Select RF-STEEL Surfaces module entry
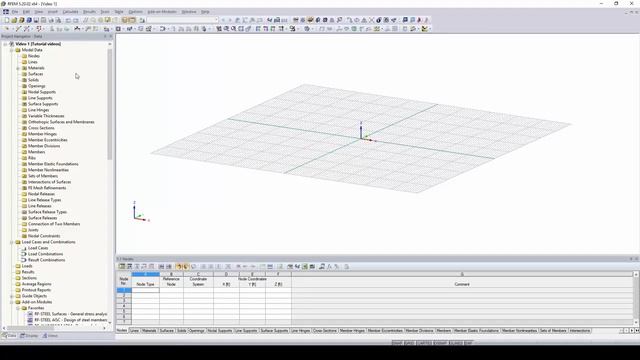 [71, 314]
